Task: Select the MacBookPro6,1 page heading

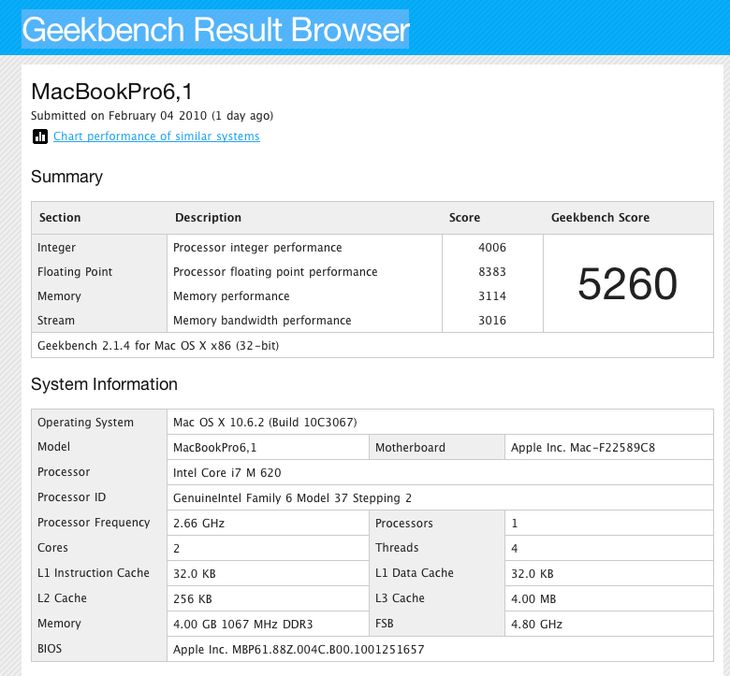Action: click(112, 91)
